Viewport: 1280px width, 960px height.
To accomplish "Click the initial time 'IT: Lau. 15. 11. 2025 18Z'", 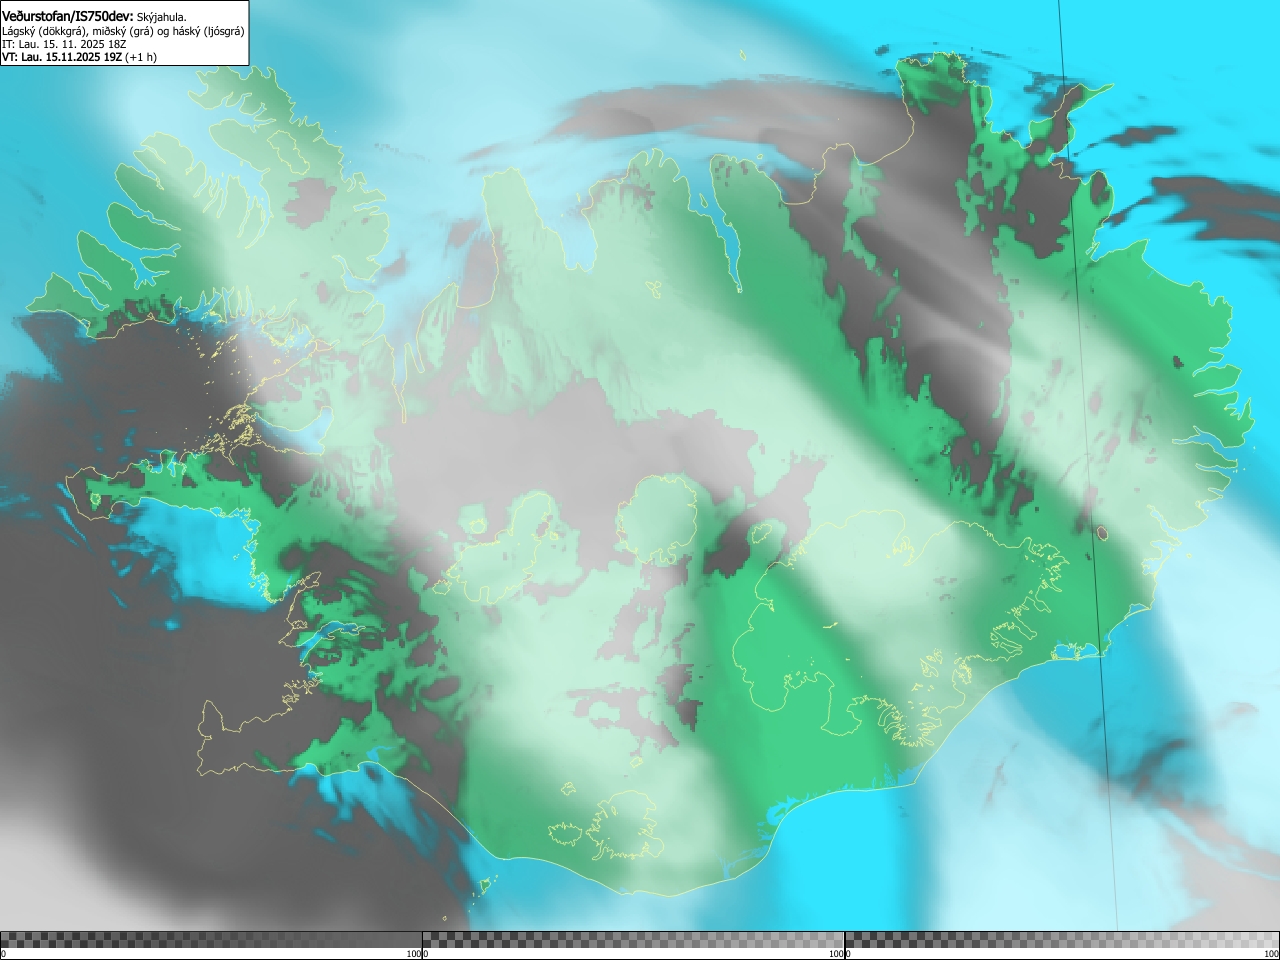I will point(64,44).
